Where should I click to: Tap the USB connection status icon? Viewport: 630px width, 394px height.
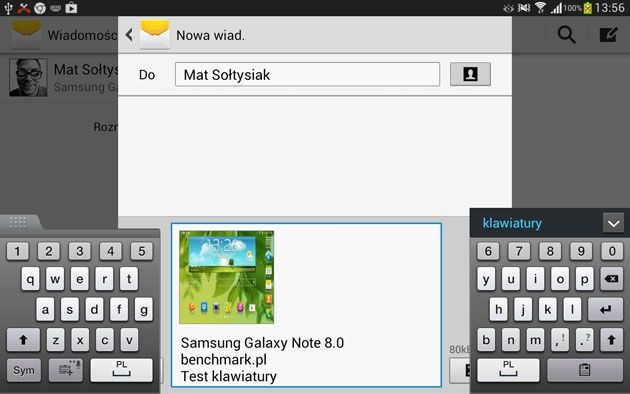pos(8,8)
